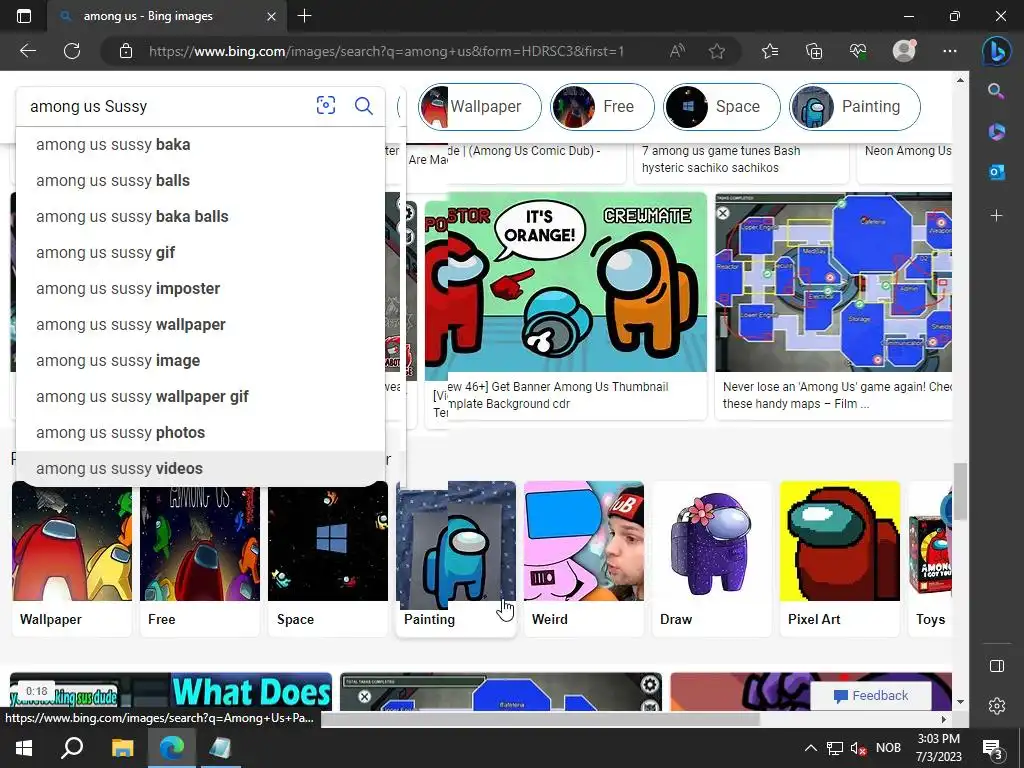This screenshot has height=768, width=1024.
Task: Open the Toys related-search card
Action: click(x=930, y=558)
